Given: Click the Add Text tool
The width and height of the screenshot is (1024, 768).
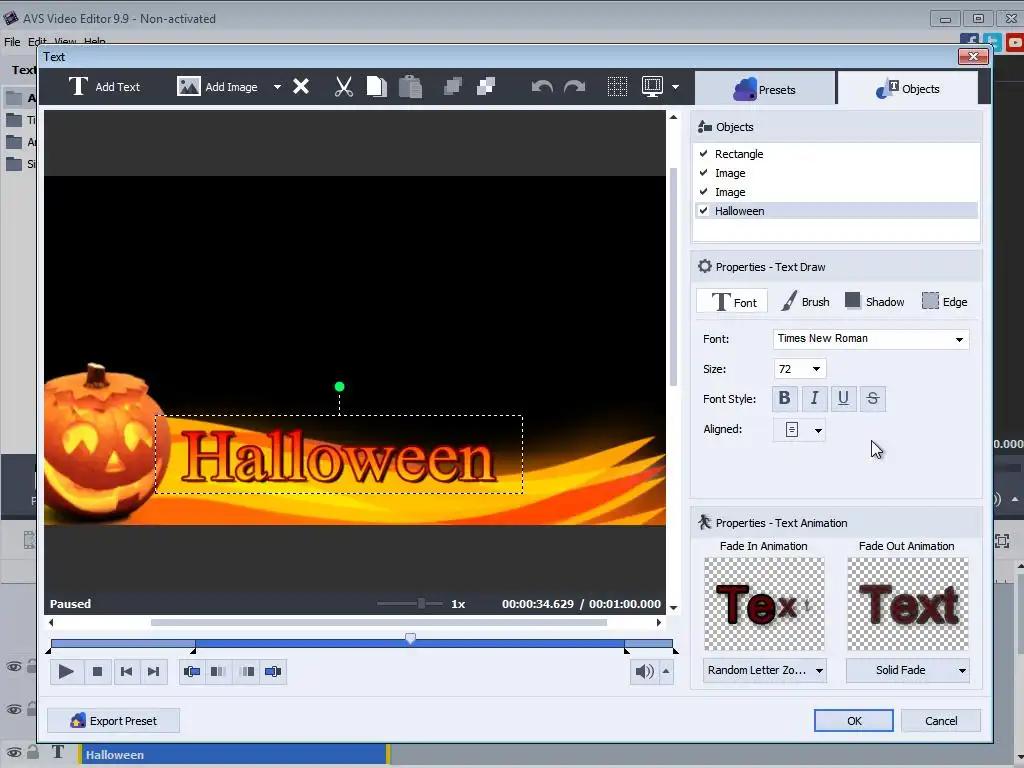Looking at the screenshot, I should click(x=104, y=87).
